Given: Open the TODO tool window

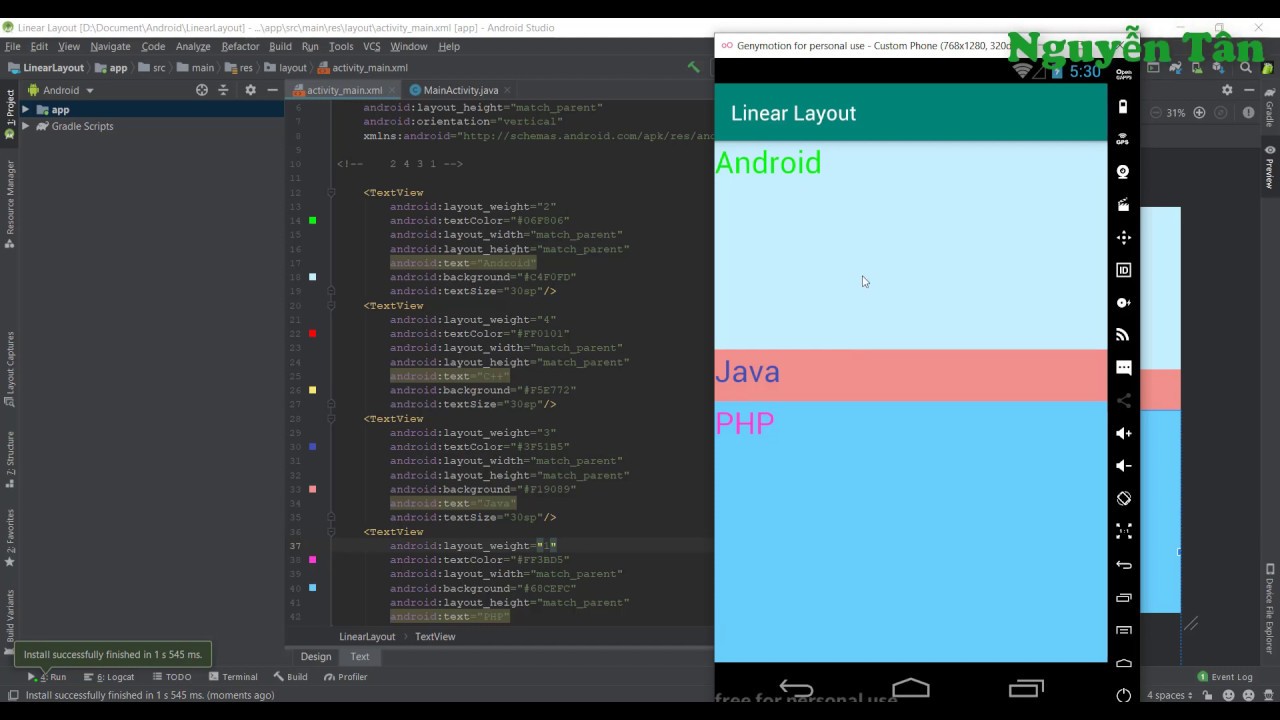Looking at the screenshot, I should tap(171, 677).
